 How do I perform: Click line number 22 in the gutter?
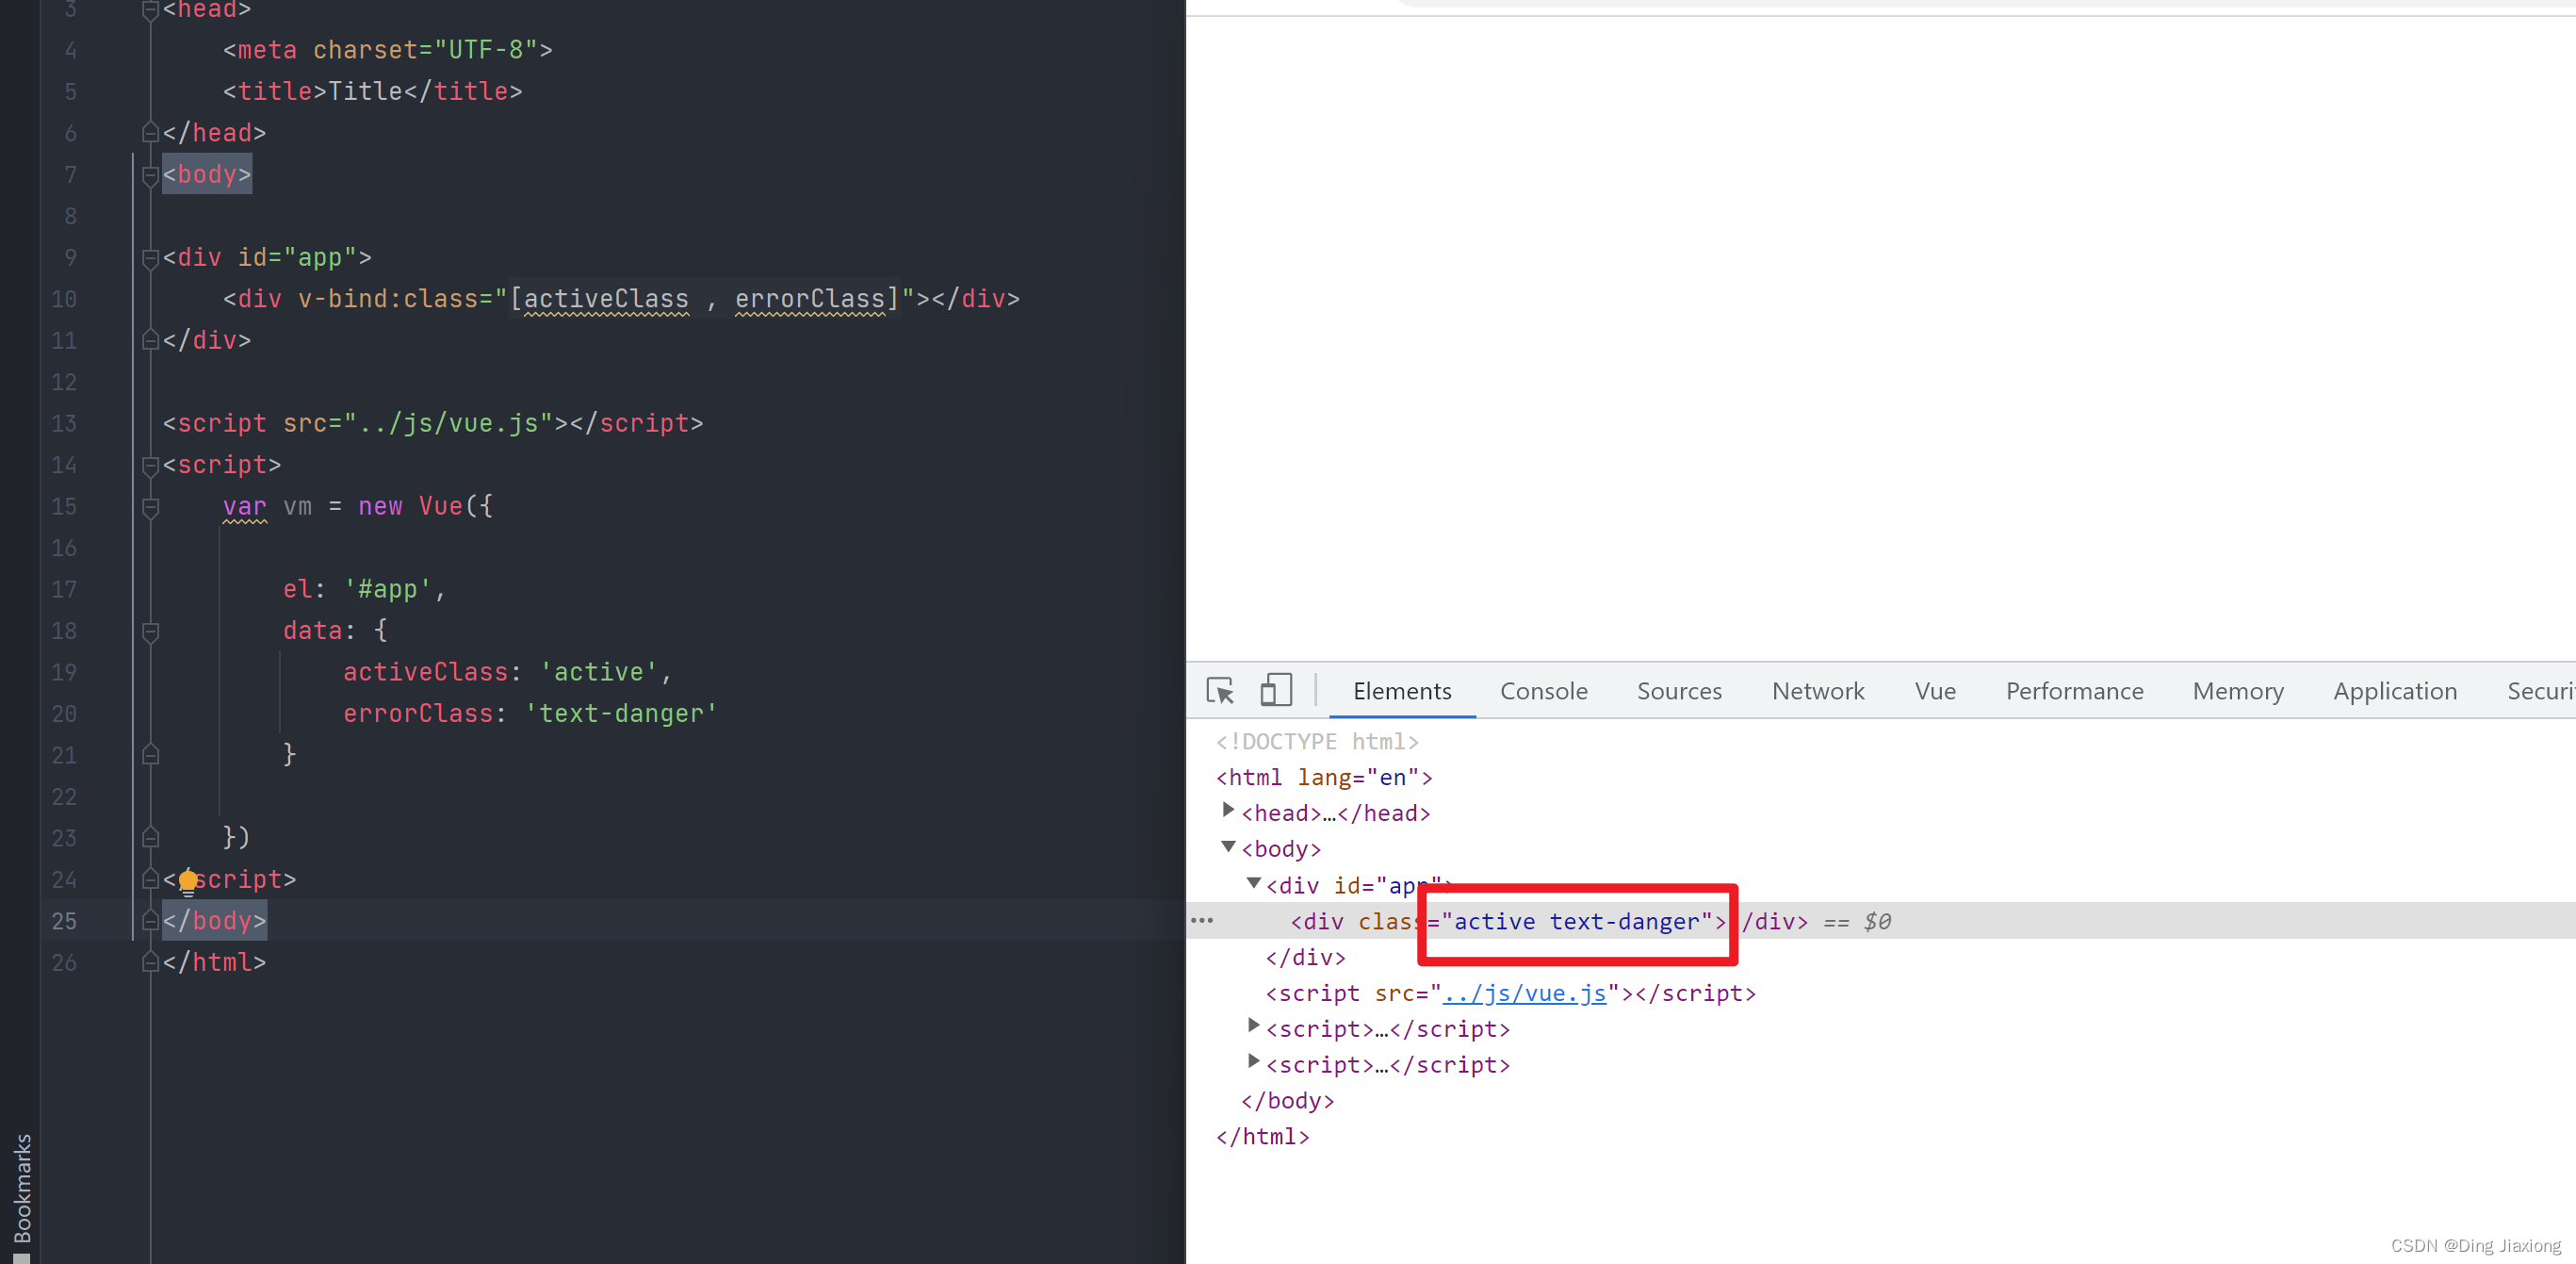click(x=63, y=797)
